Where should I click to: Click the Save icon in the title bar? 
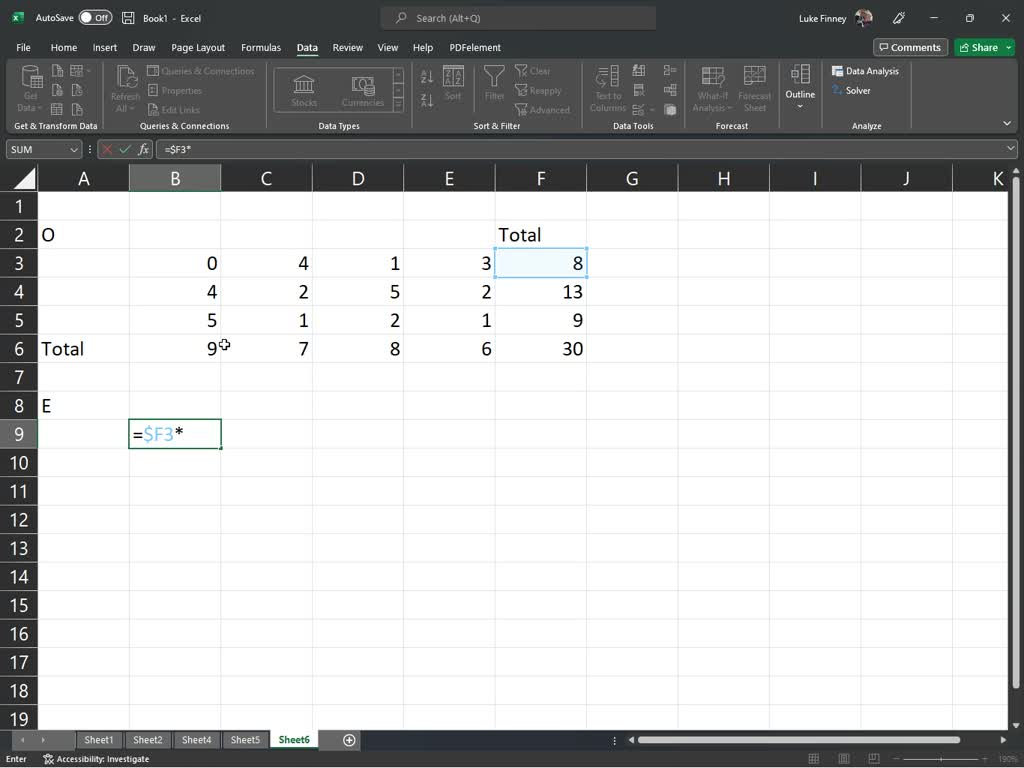(x=128, y=18)
